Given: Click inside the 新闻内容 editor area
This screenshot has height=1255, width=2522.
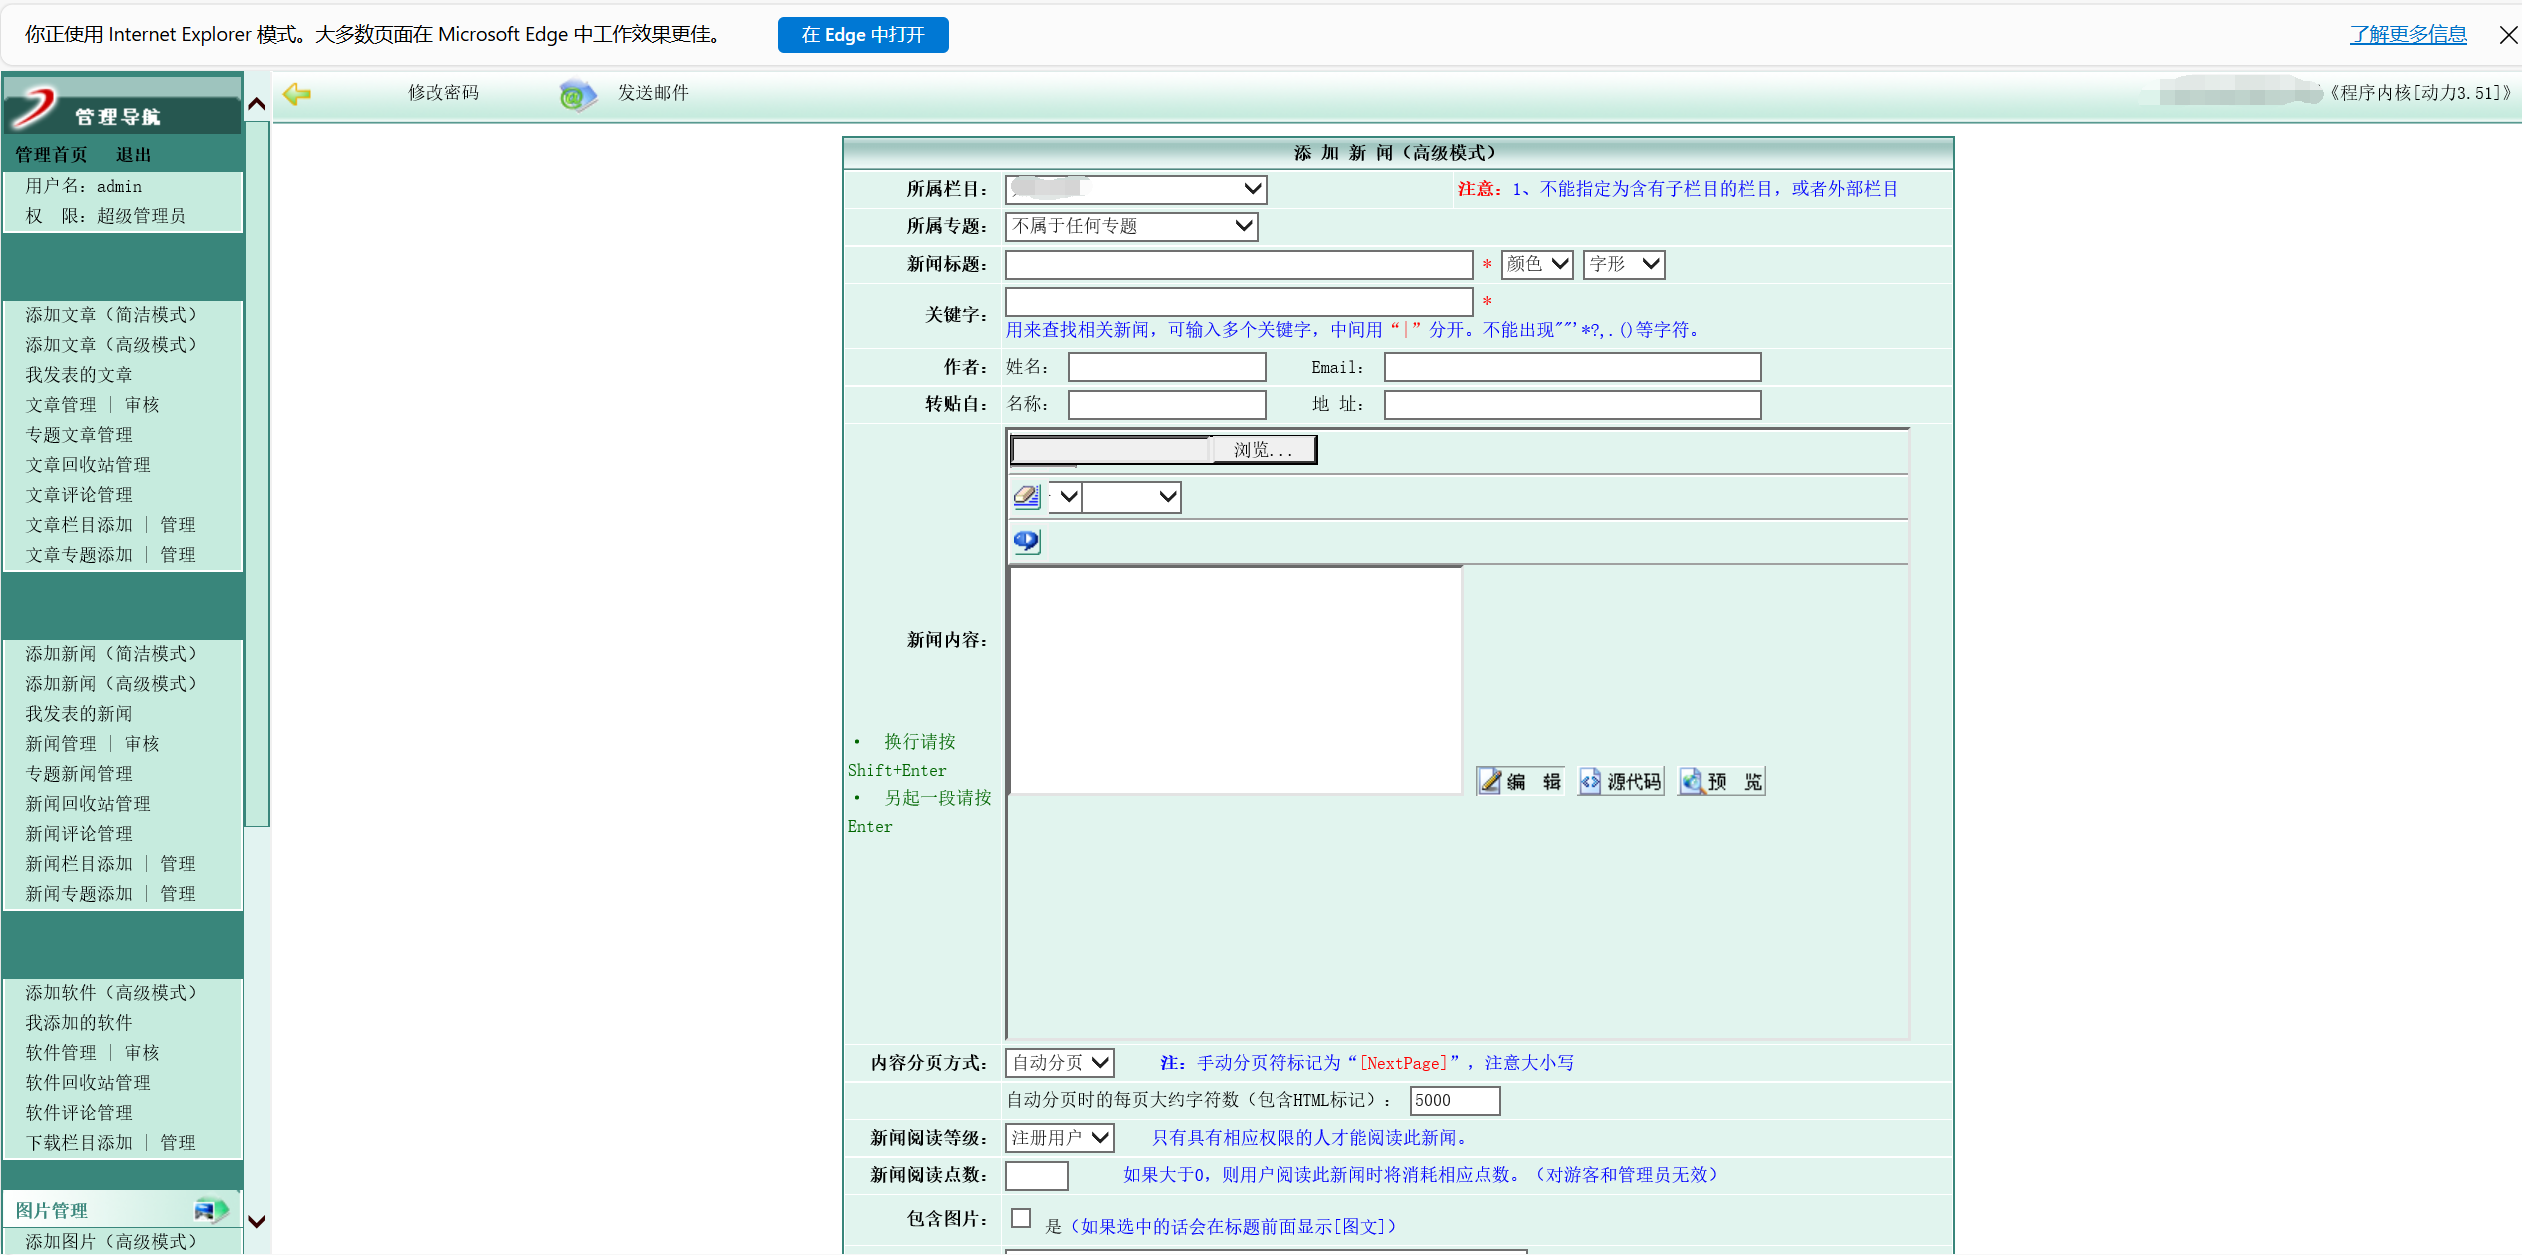Looking at the screenshot, I should (1236, 680).
